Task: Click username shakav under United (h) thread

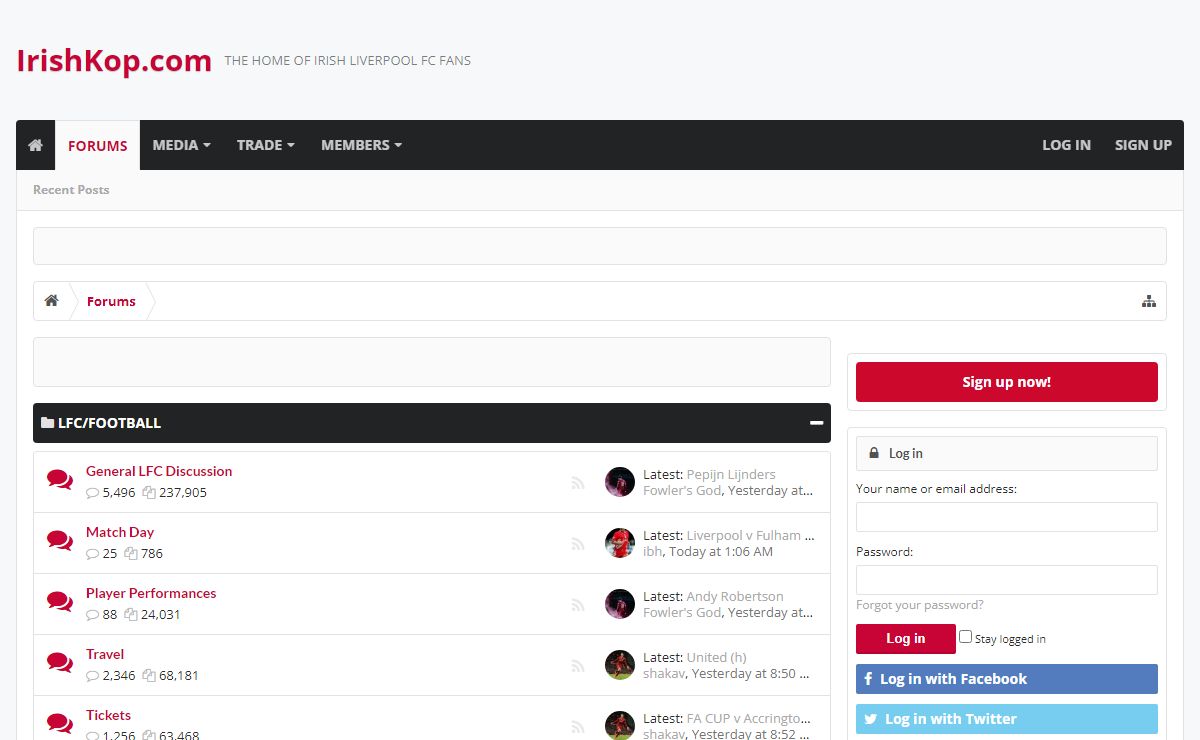Action: 664,673
